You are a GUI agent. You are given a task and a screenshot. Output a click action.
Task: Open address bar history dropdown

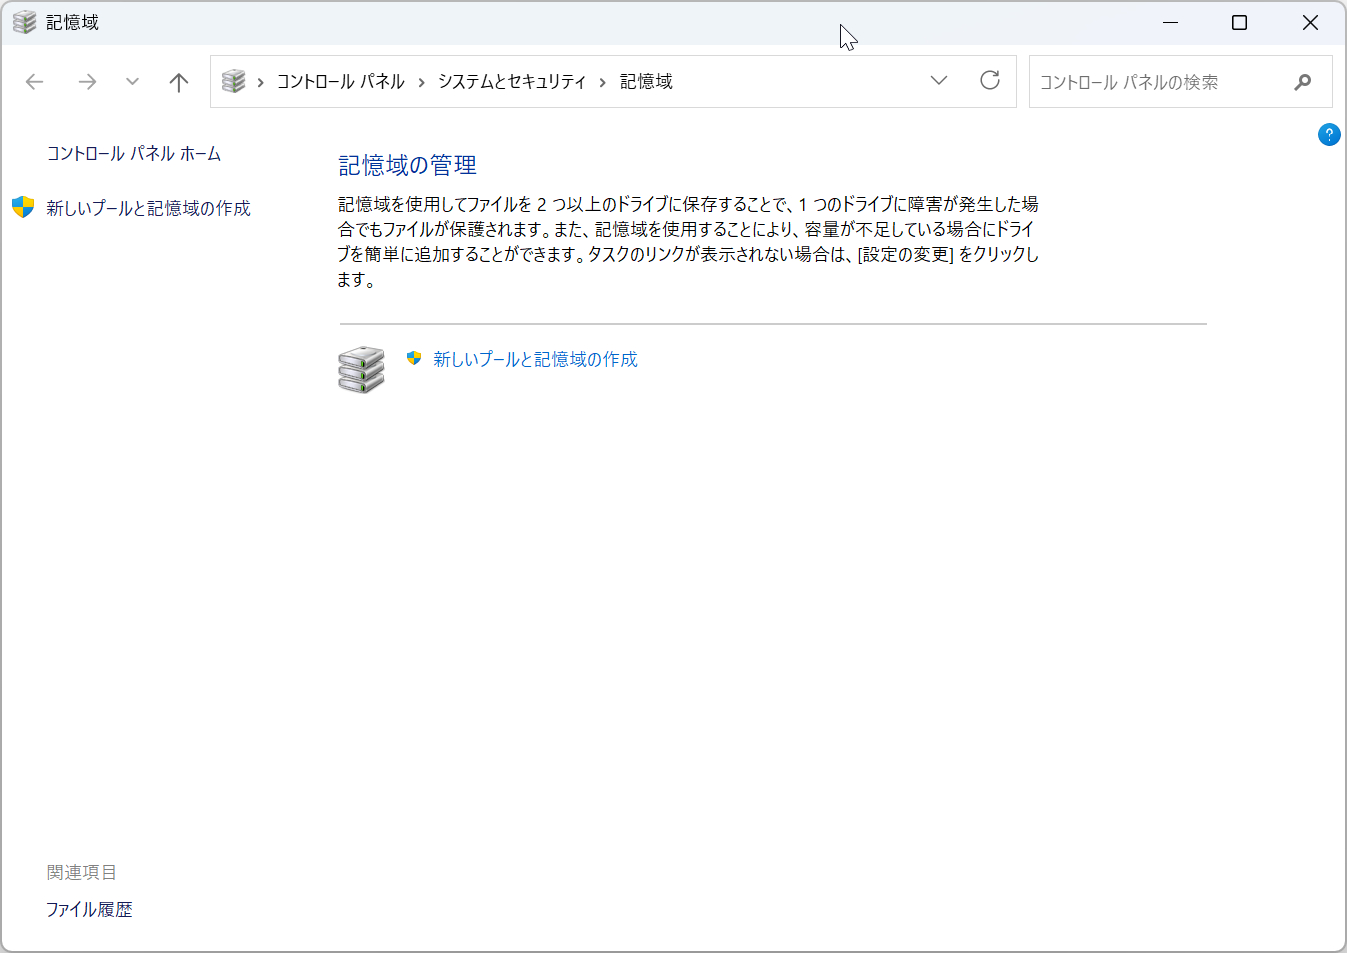click(938, 81)
